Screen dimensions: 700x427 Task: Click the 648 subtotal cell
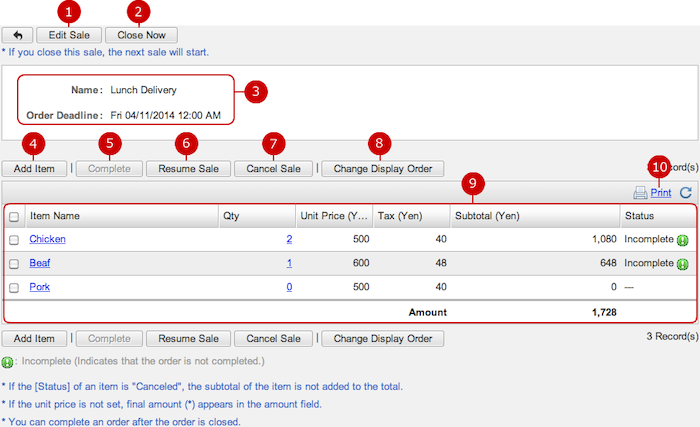click(x=608, y=263)
